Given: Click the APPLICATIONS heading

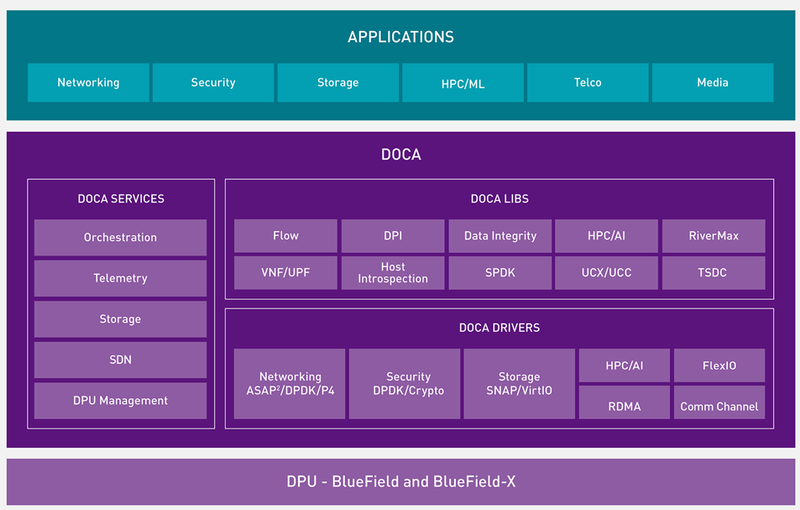Looking at the screenshot, I should click(401, 37).
